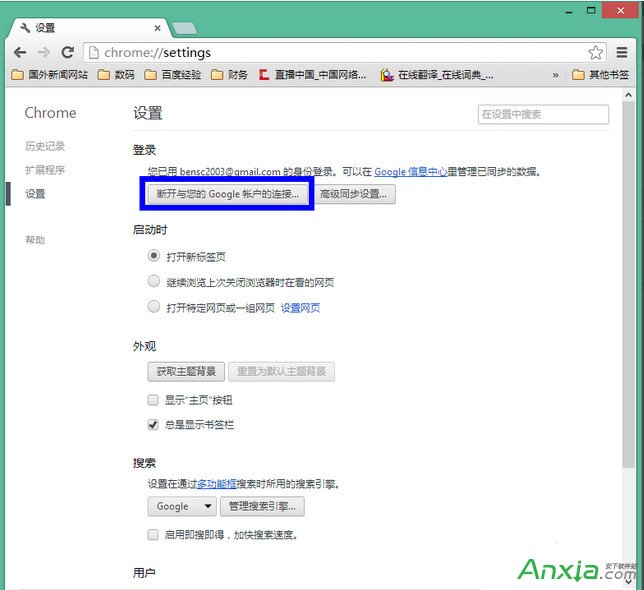Open 帮助 in the sidebar
Viewport: 644px width, 590px height.
(x=35, y=240)
